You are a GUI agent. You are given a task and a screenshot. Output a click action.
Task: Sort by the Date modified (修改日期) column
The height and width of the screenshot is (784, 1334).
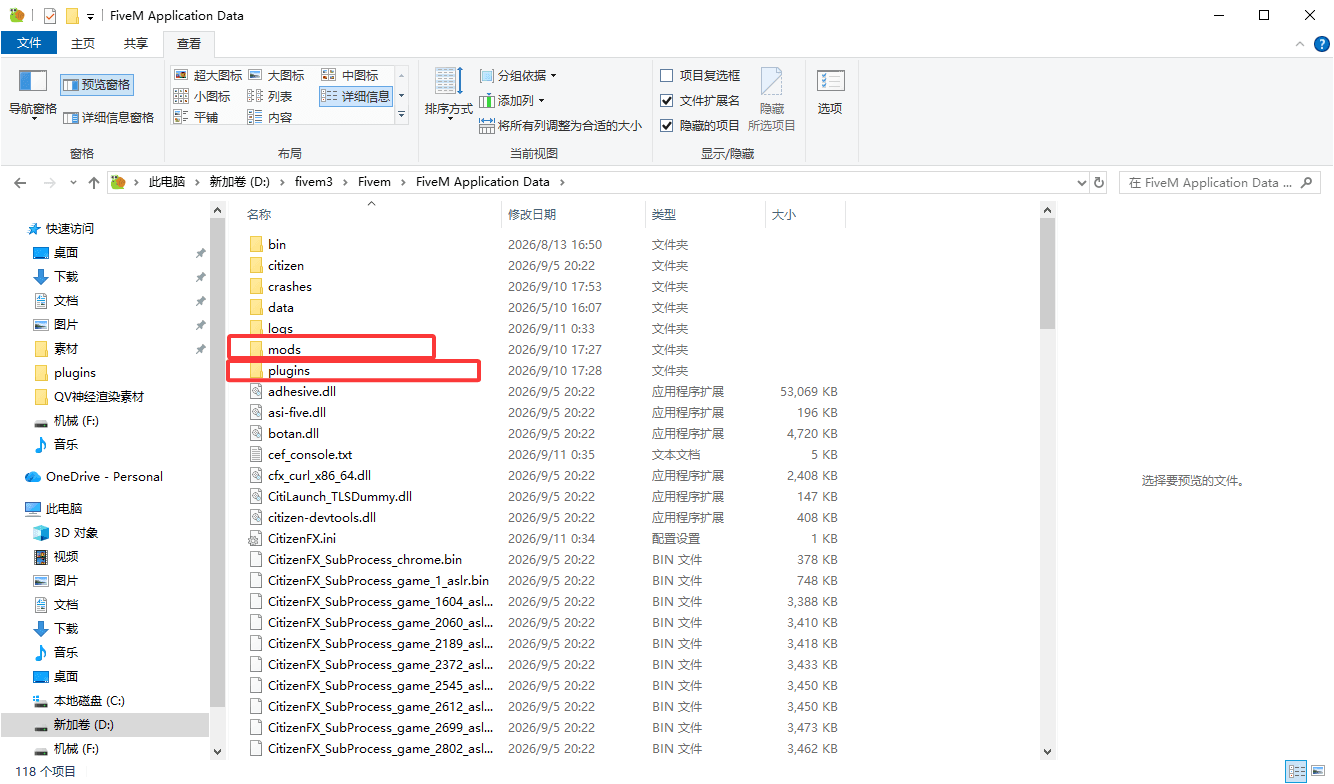(574, 214)
